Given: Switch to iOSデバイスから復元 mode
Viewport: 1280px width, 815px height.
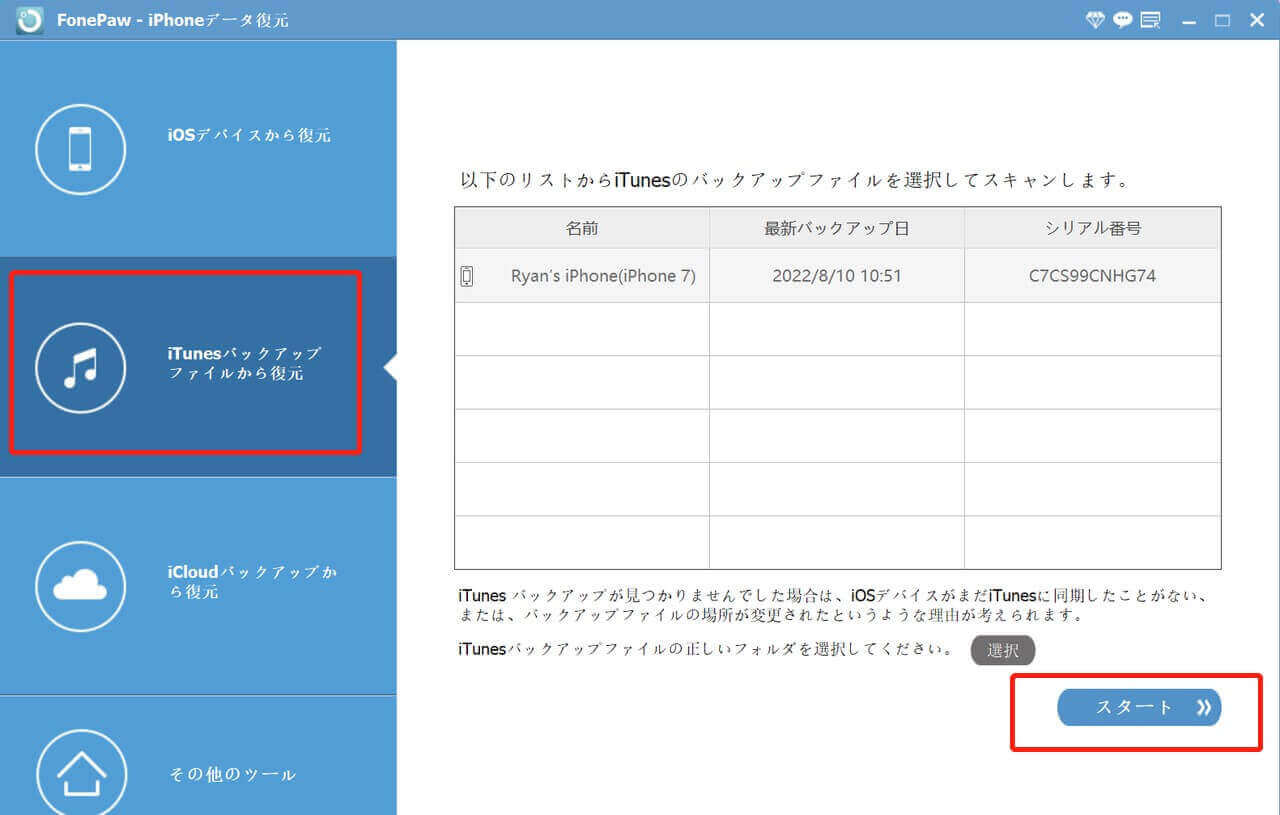Looking at the screenshot, I should (198, 148).
